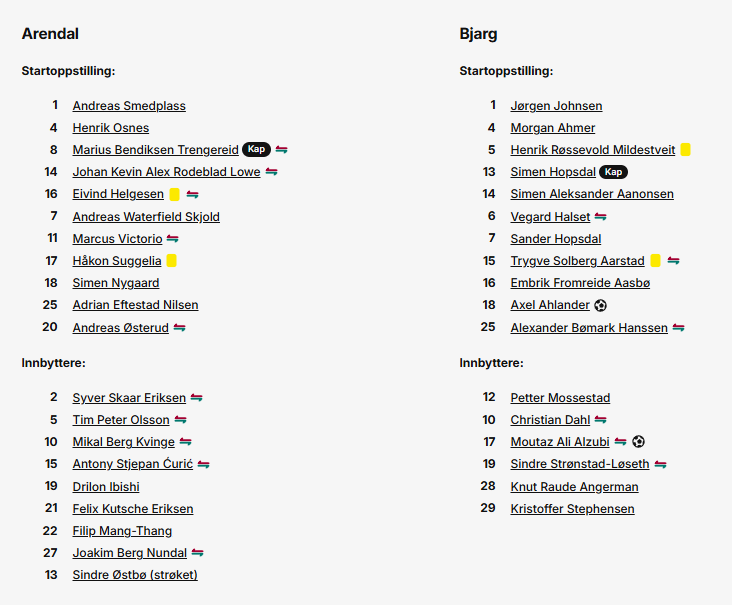
Task: Click Sindre Østbø (strøket) link
Action: [135, 575]
